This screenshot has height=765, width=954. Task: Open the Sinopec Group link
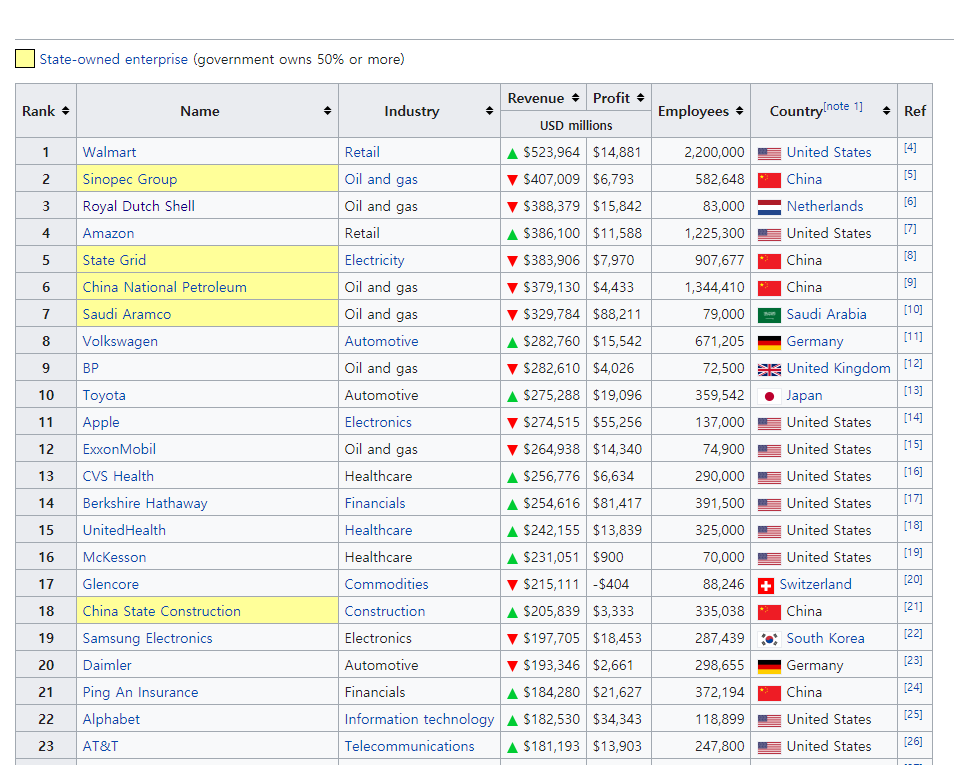[x=130, y=179]
